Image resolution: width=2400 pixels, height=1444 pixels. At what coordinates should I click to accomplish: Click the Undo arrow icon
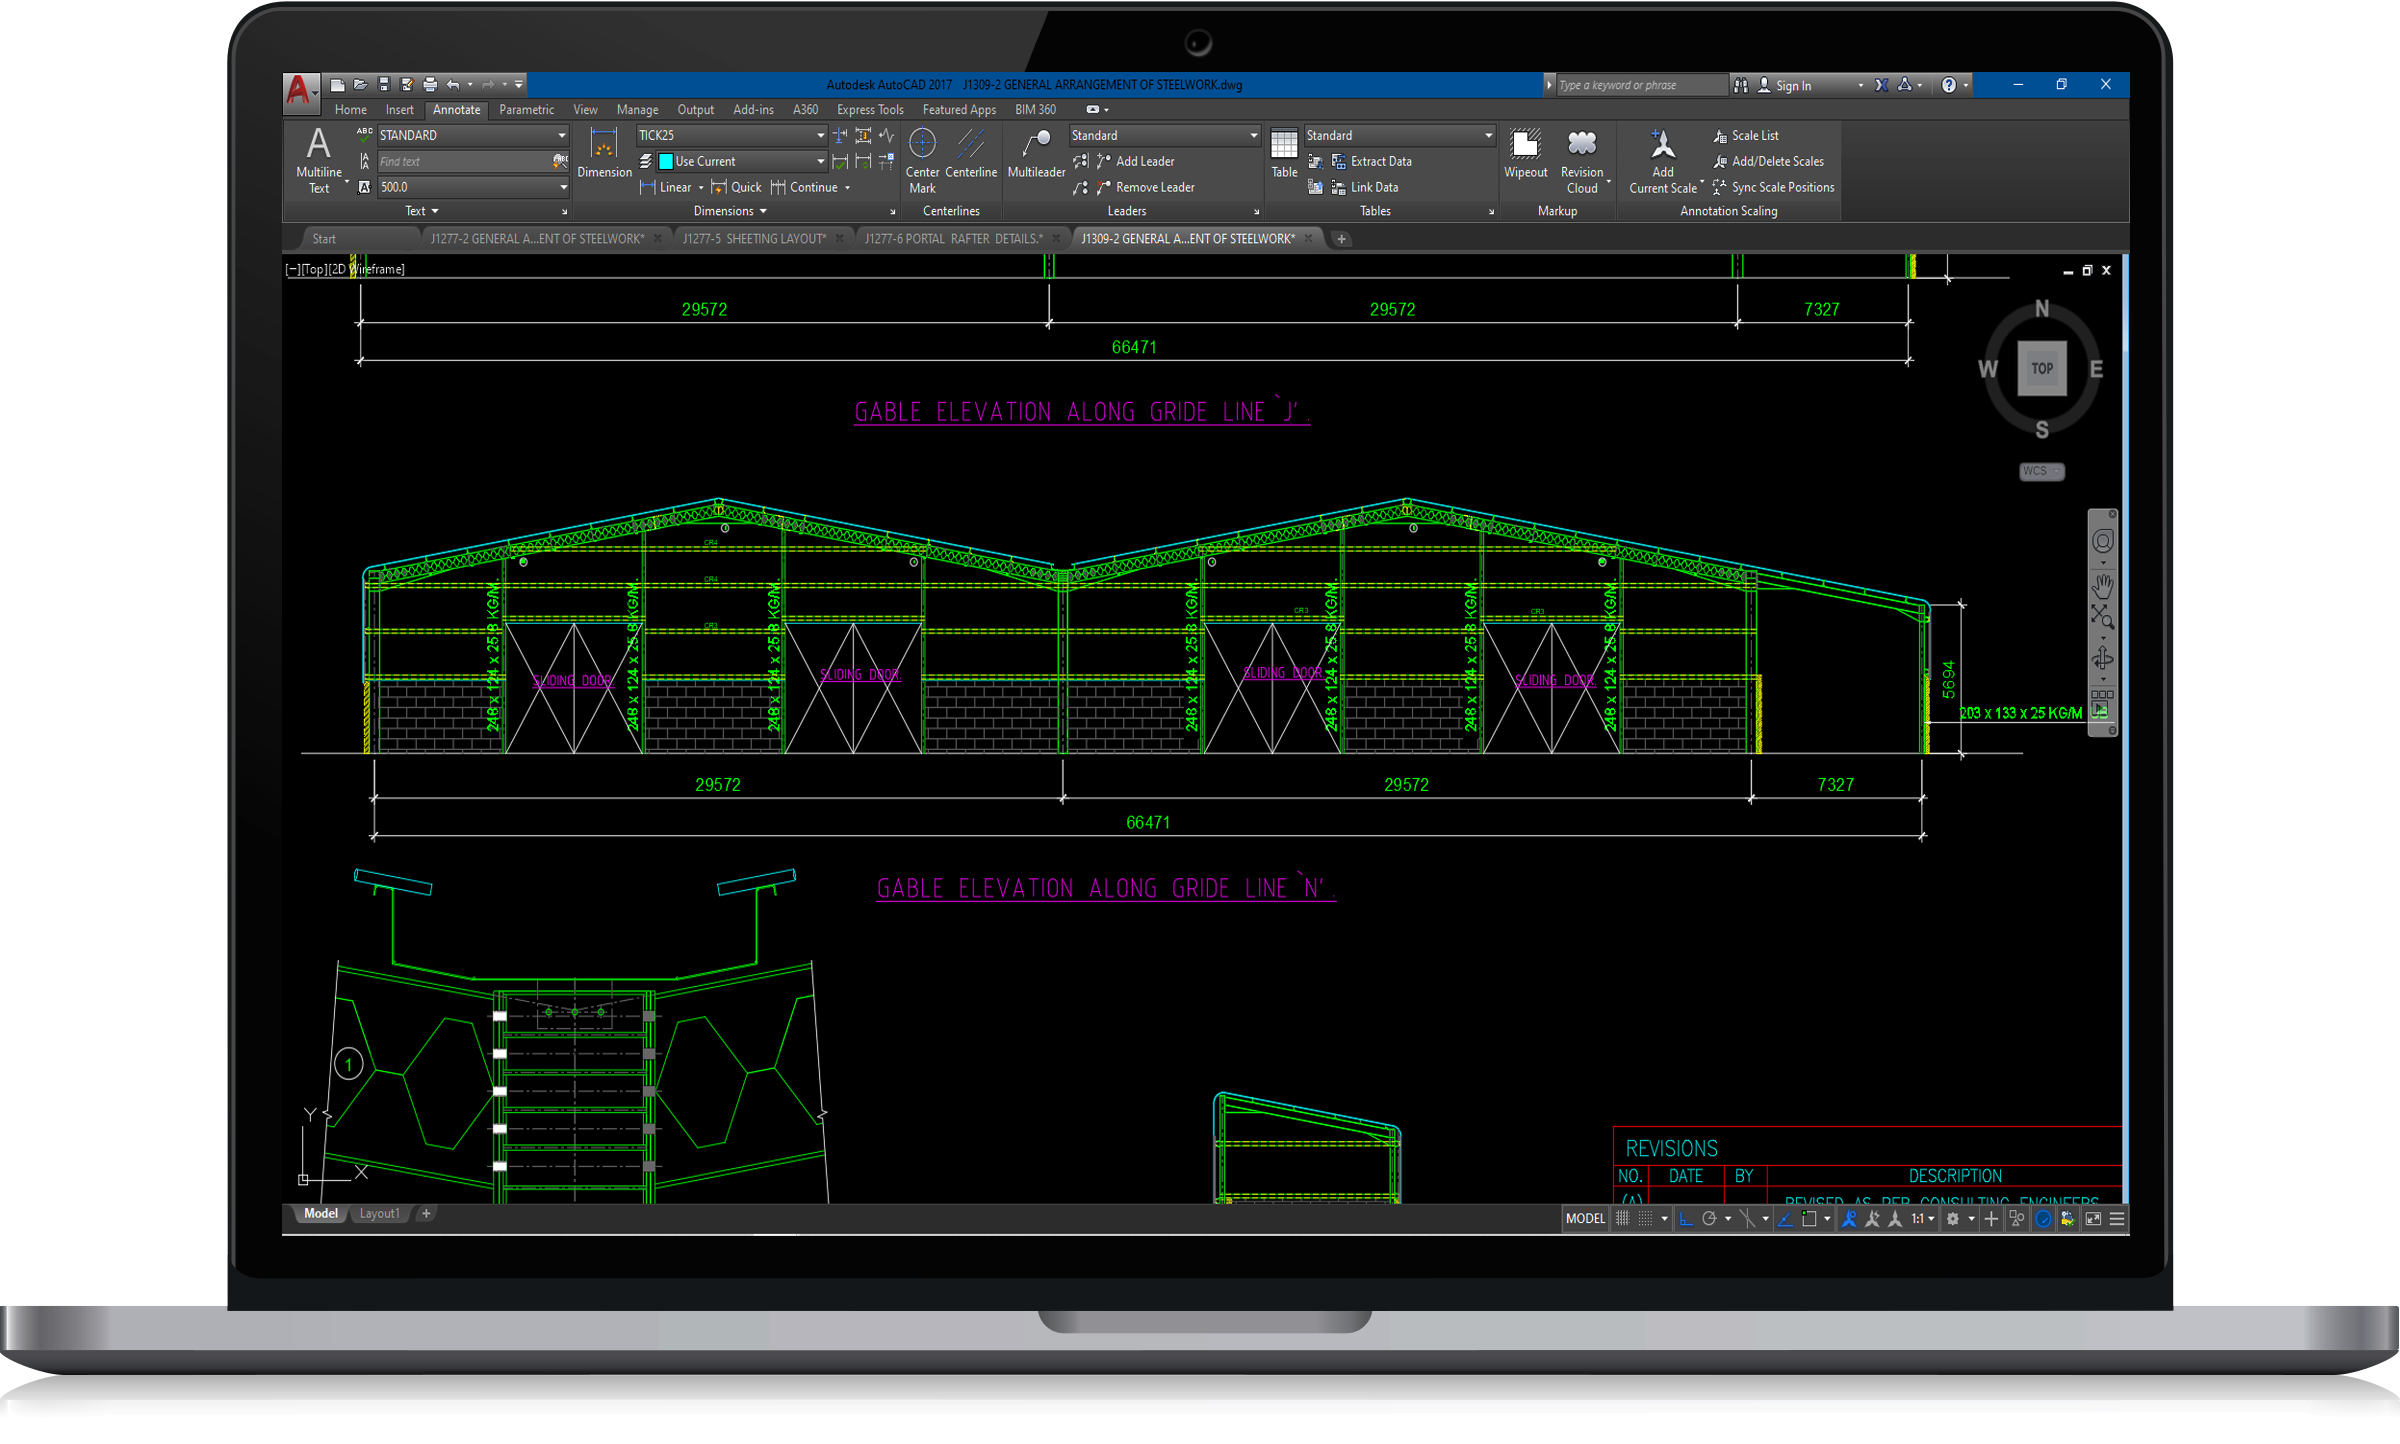453,85
